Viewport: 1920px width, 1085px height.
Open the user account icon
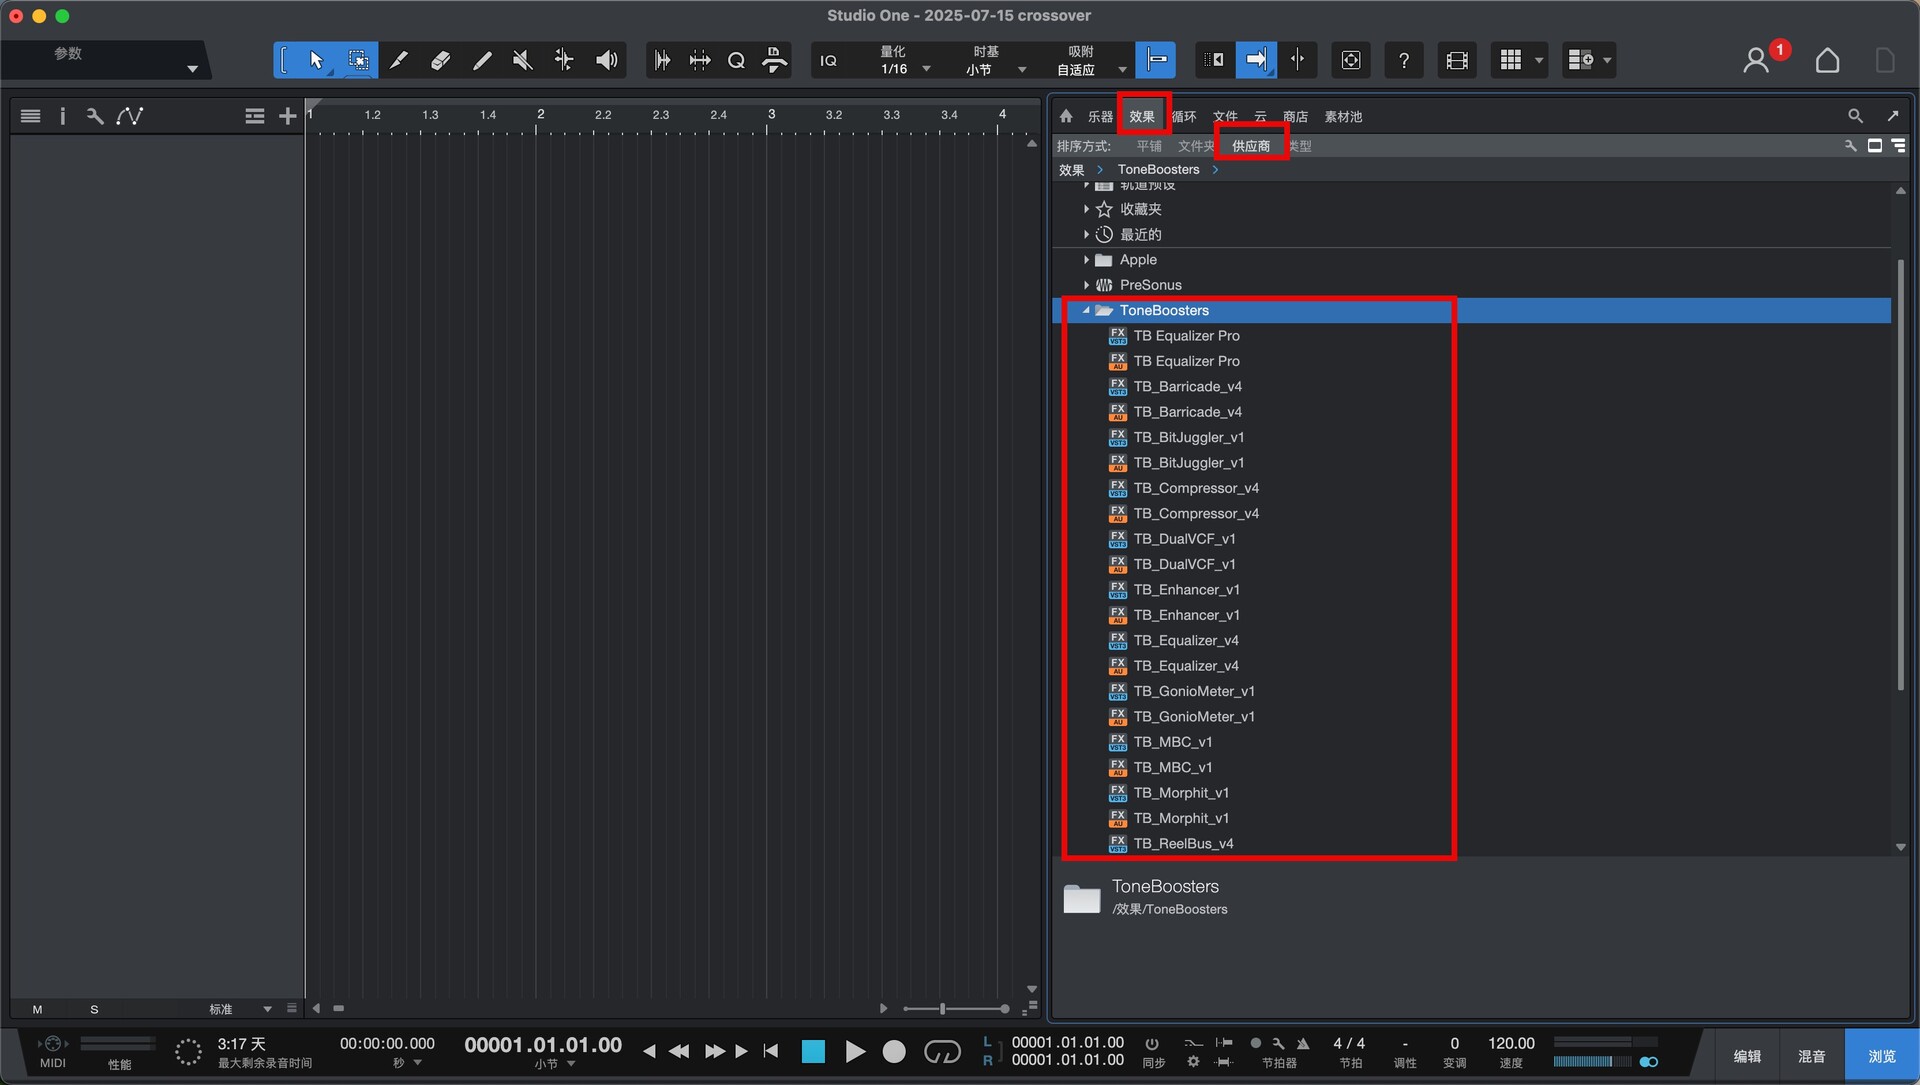[x=1755, y=61]
